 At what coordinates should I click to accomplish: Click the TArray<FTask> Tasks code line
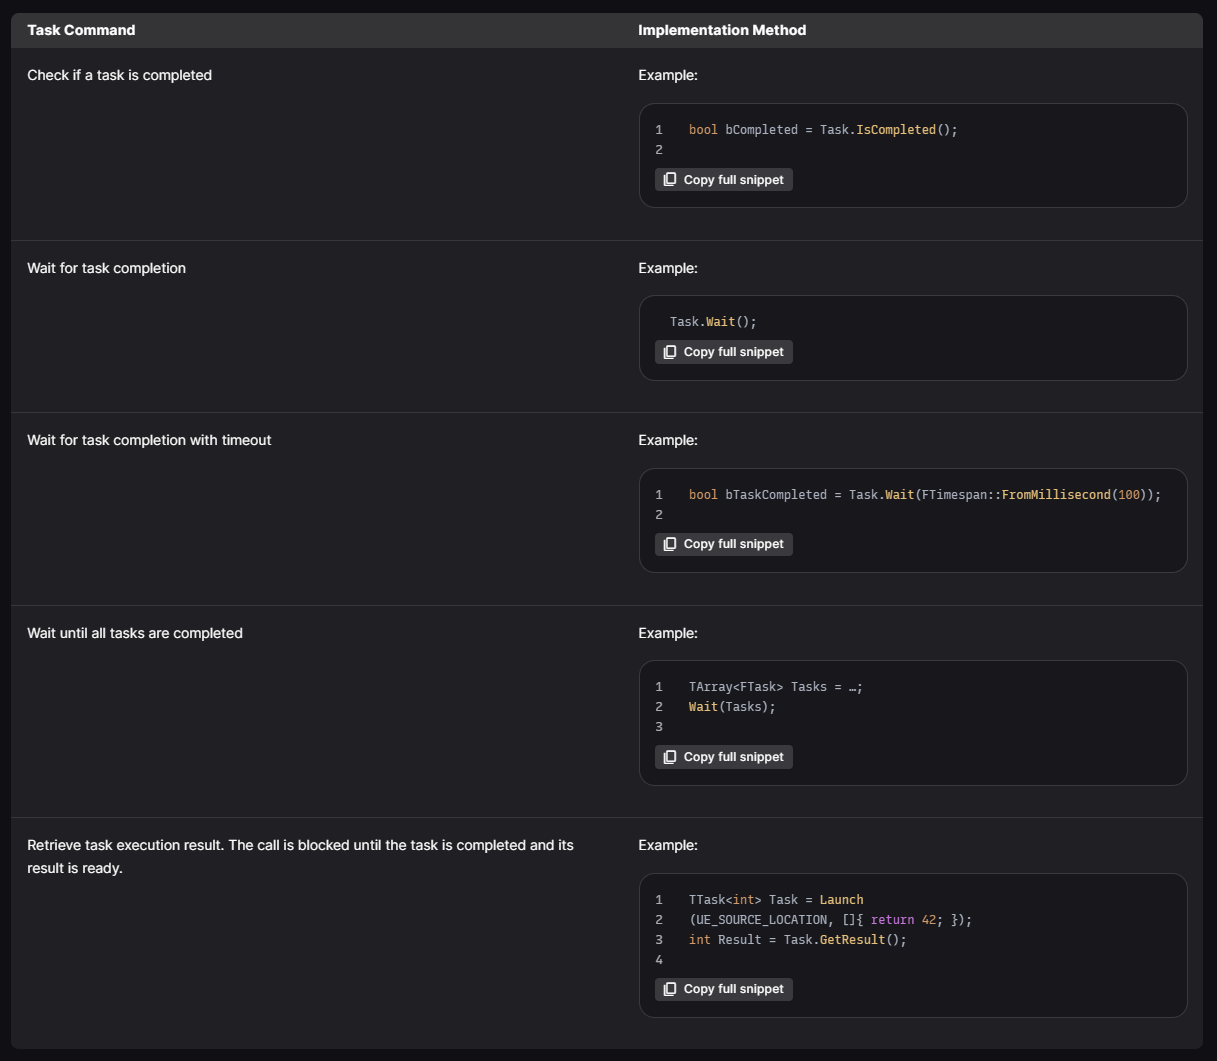pos(775,687)
